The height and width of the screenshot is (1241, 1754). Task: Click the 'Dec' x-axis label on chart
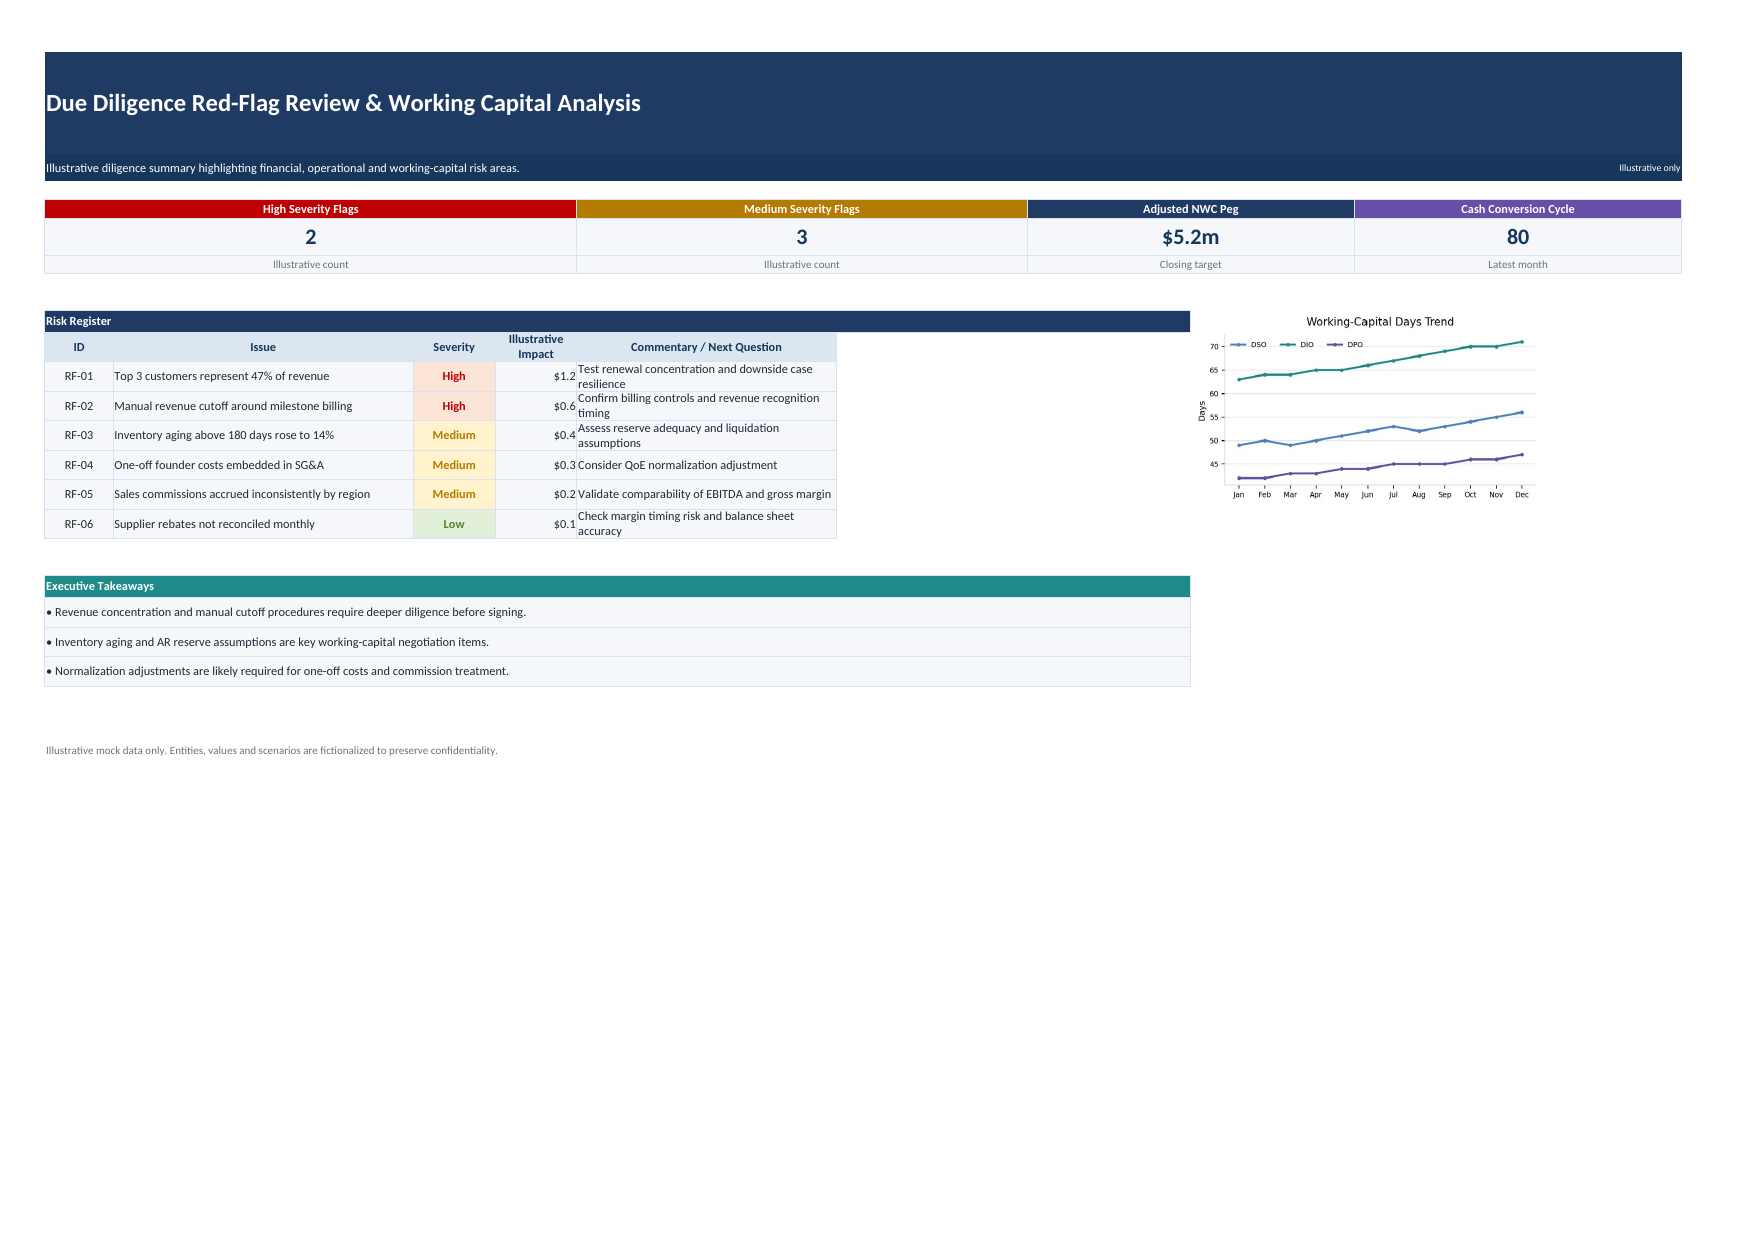pos(1521,495)
